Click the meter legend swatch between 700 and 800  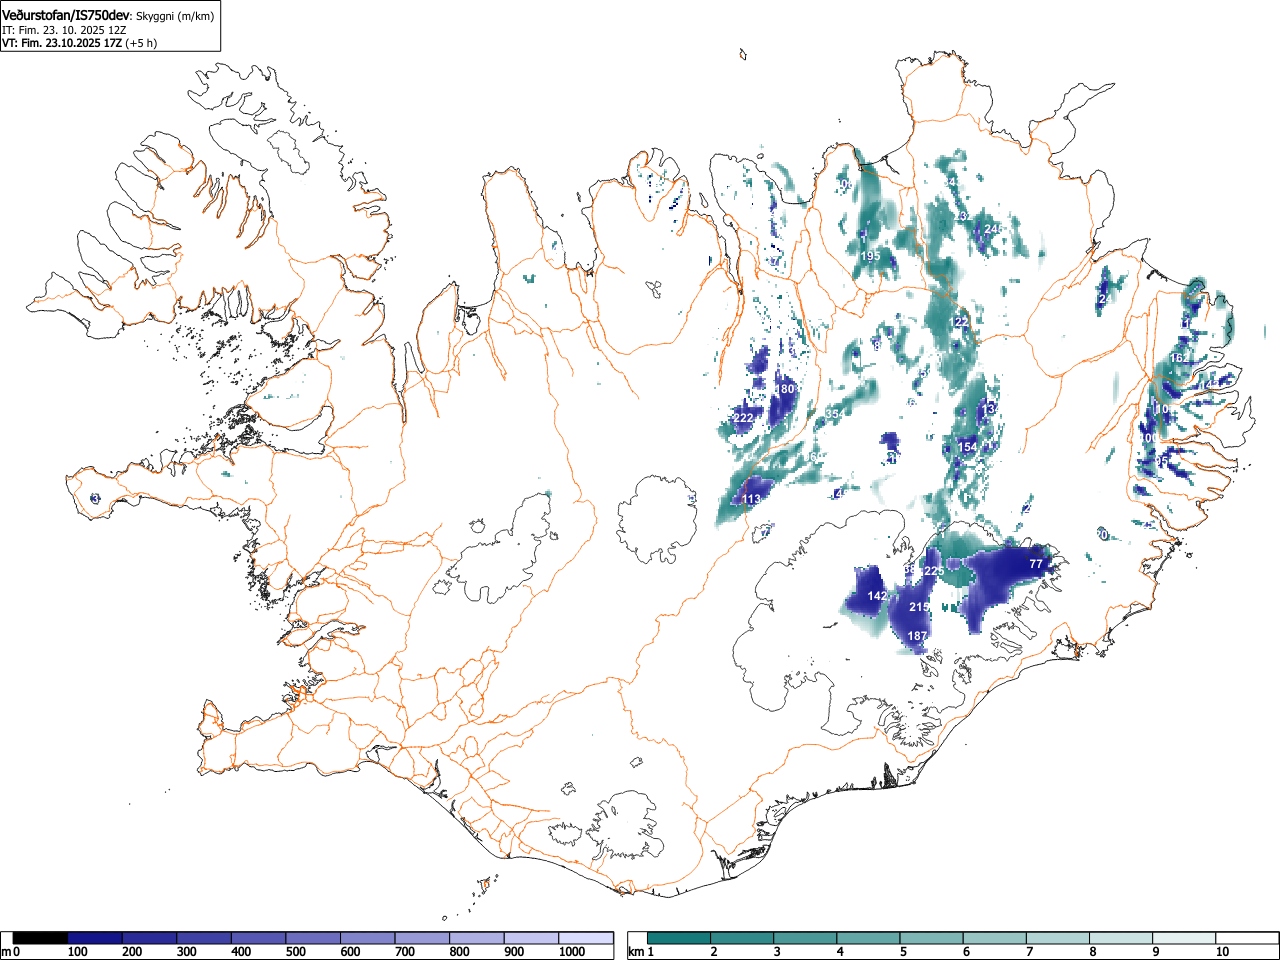pyautogui.click(x=422, y=938)
